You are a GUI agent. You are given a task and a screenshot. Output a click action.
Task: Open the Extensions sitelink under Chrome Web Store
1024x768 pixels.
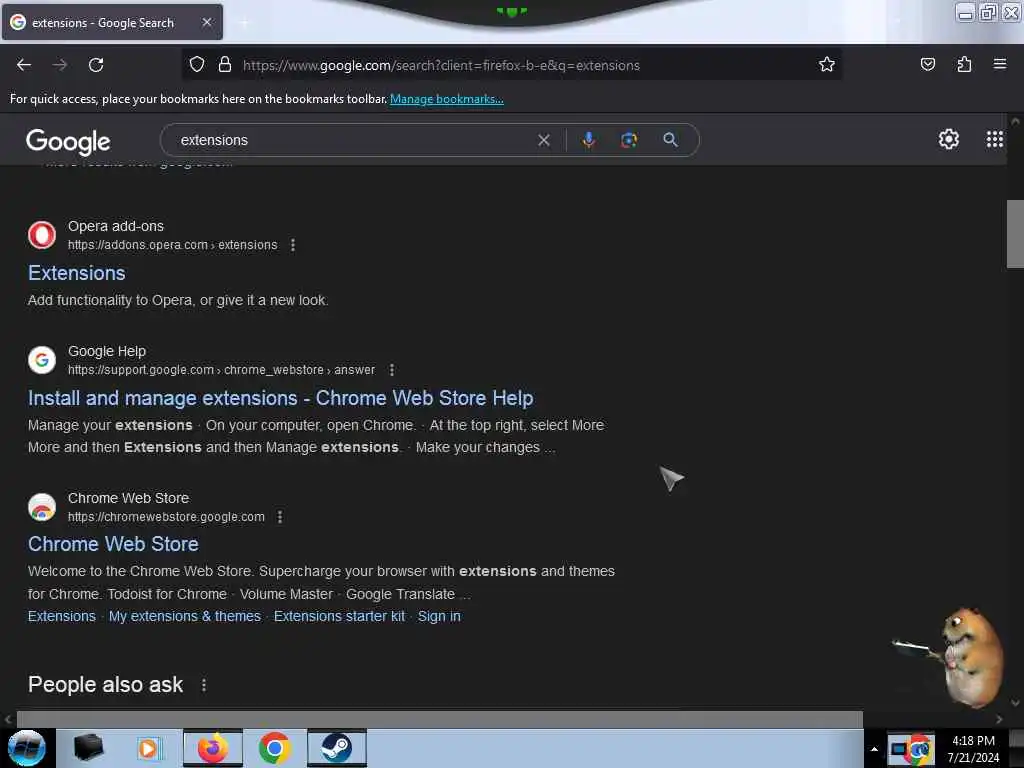tap(61, 616)
